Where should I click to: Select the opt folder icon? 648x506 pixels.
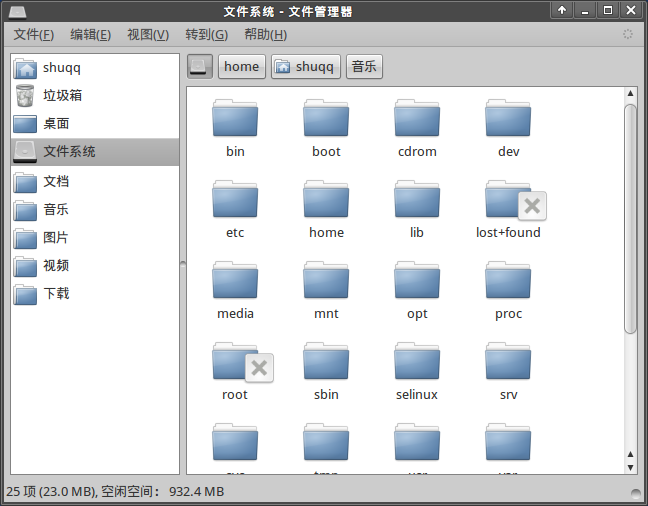417,280
